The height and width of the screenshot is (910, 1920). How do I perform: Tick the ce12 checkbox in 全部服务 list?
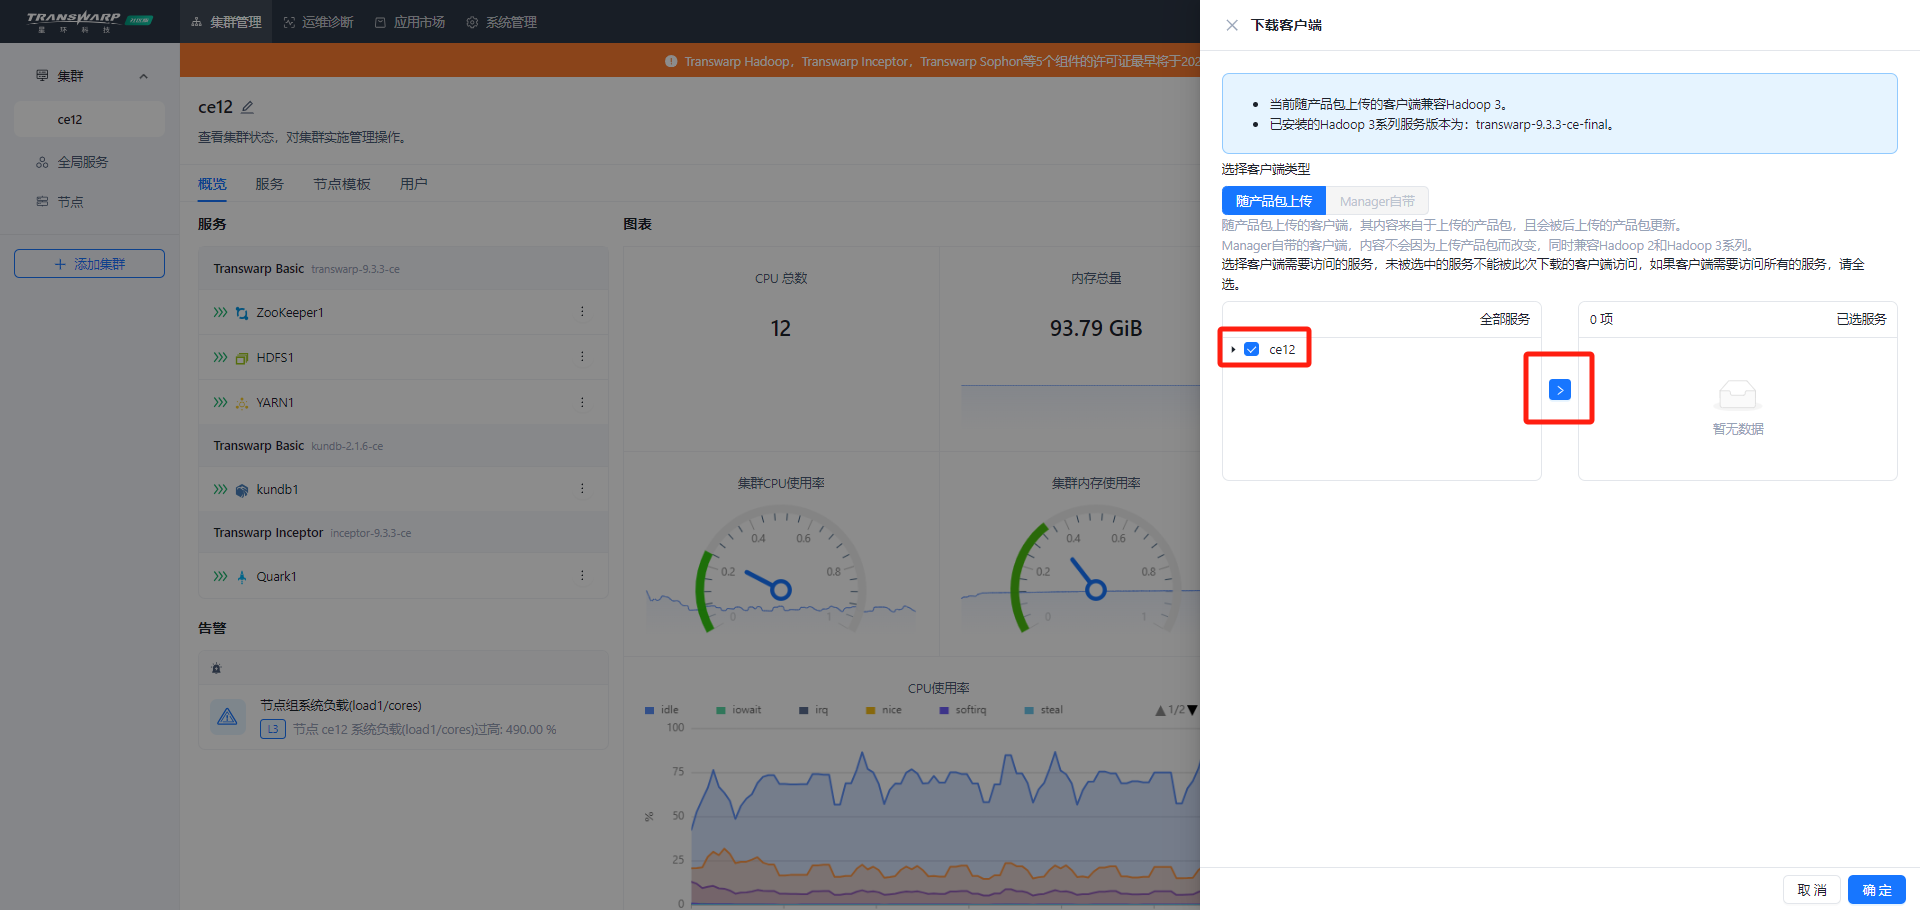pos(1251,349)
